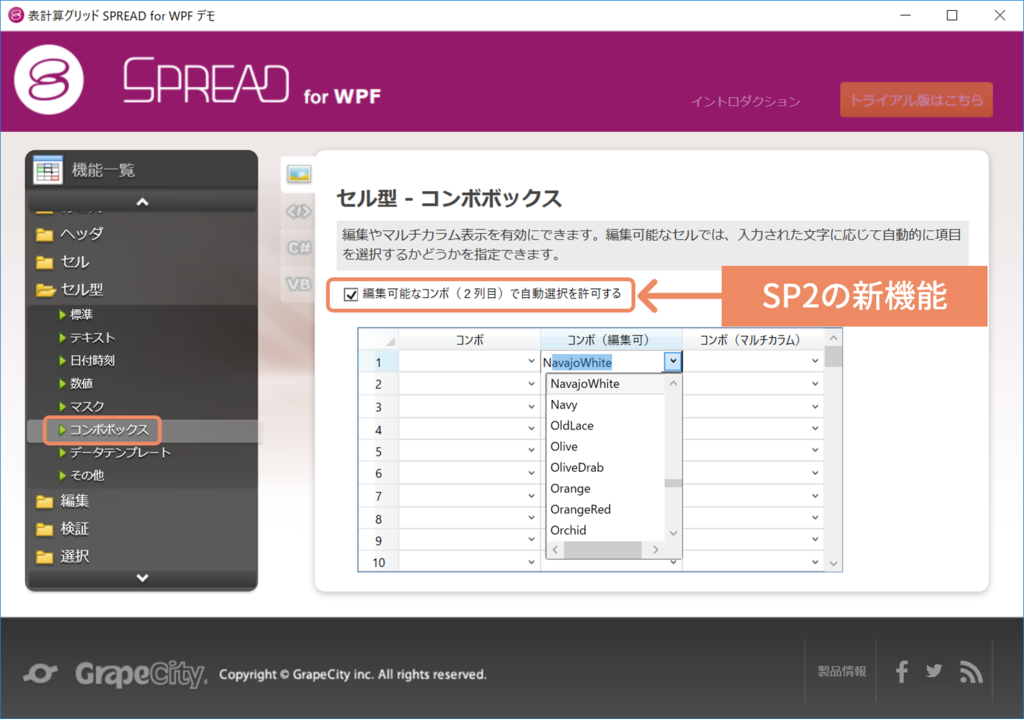Close the open editable combo dropdown in row 1

[673, 361]
